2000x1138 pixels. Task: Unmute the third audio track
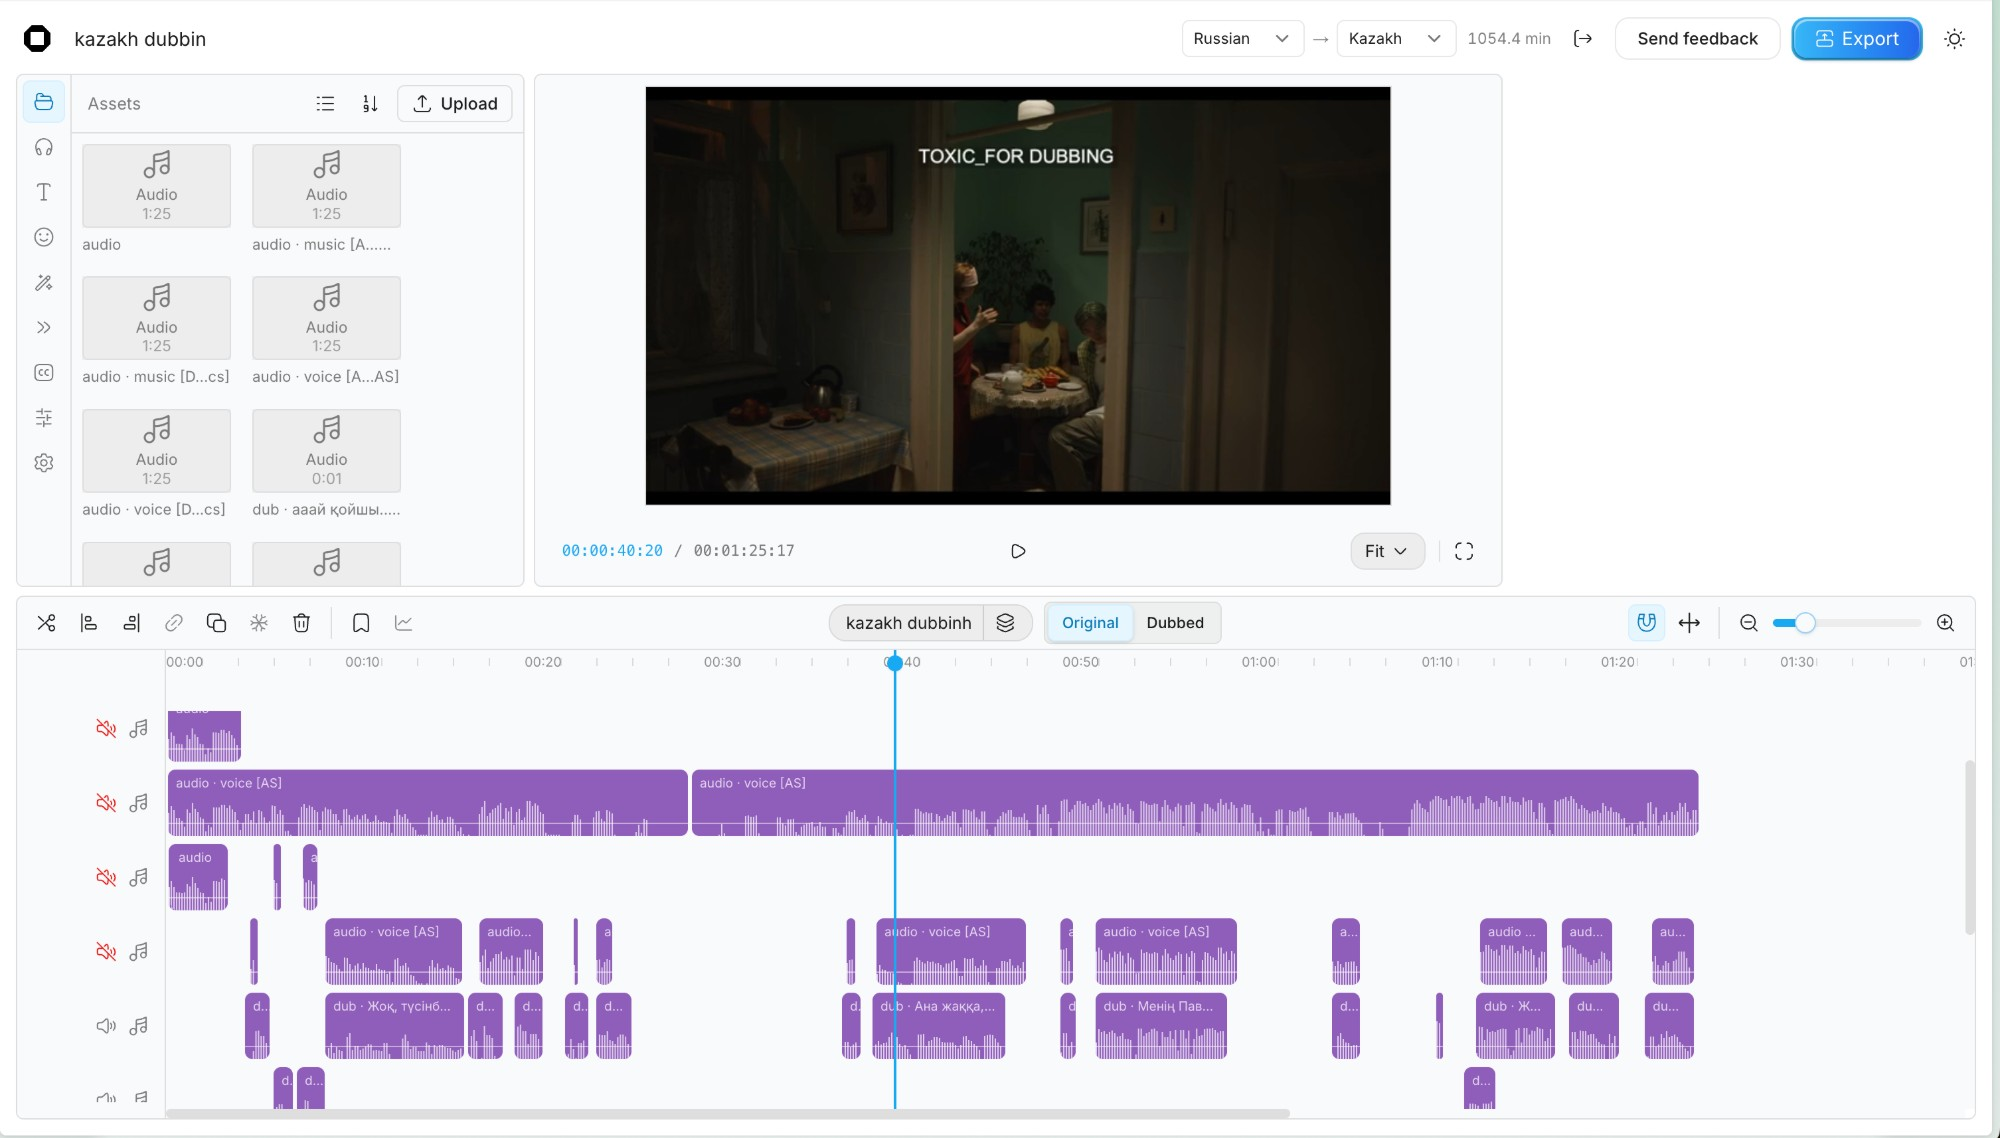[106, 877]
